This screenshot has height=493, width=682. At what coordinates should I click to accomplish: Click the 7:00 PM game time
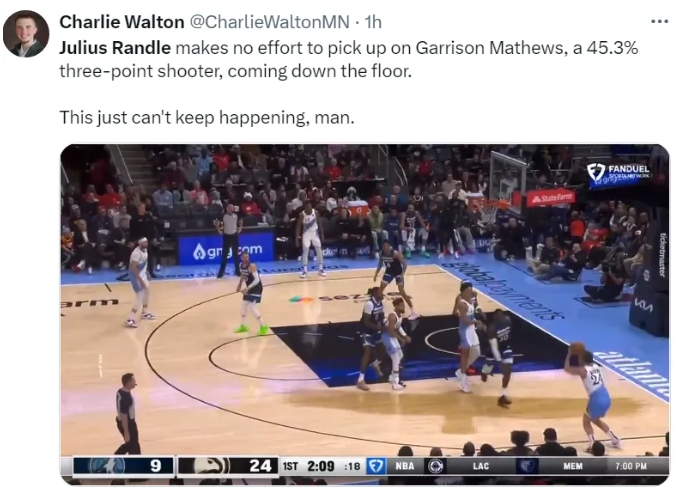(631, 466)
